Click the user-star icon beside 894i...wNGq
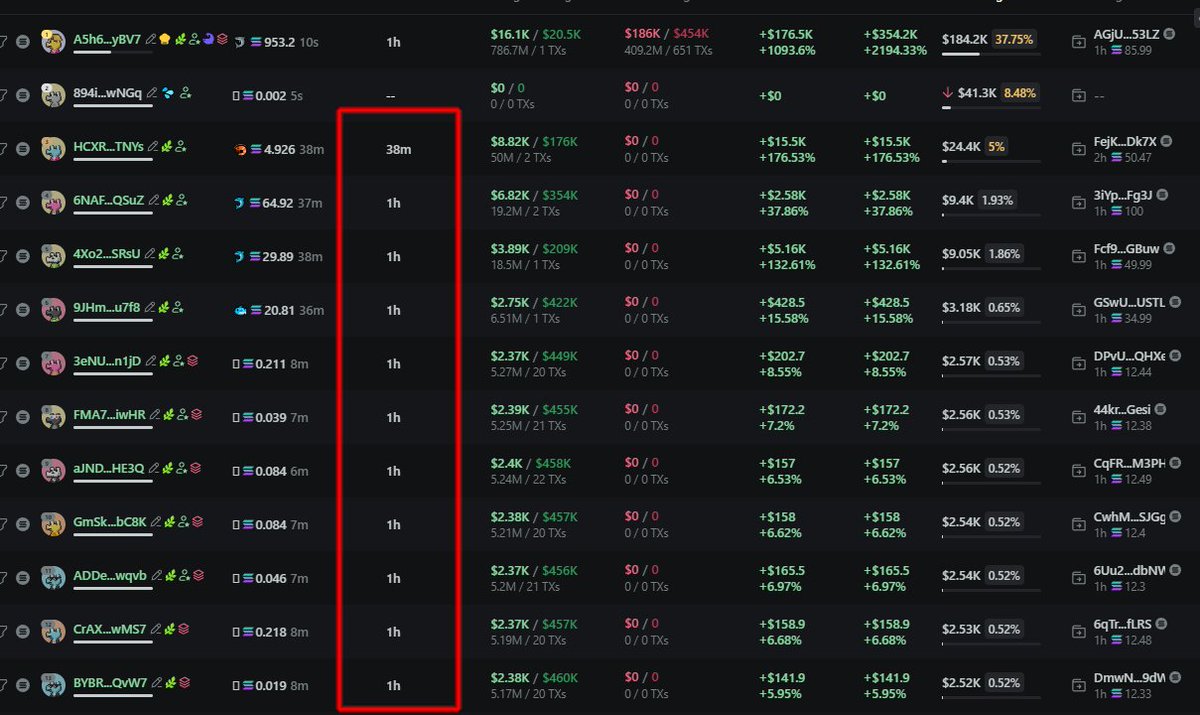 click(186, 93)
